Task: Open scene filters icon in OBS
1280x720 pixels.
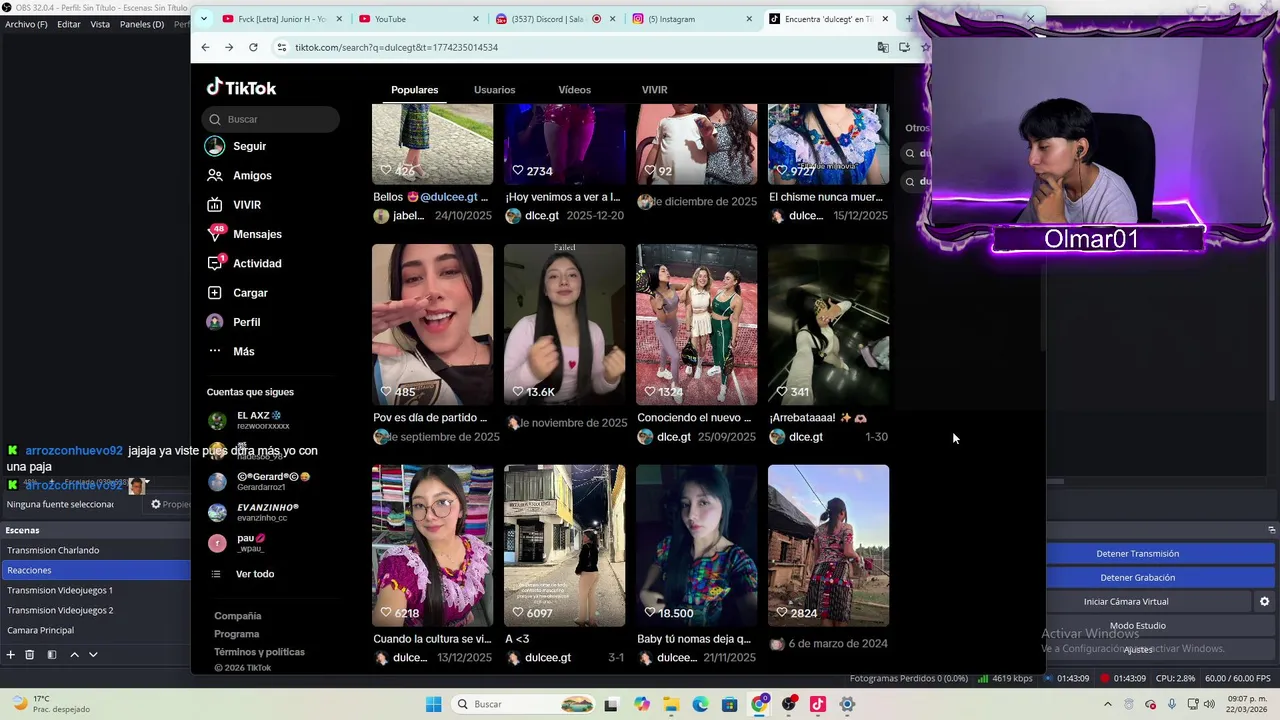Action: coord(50,654)
